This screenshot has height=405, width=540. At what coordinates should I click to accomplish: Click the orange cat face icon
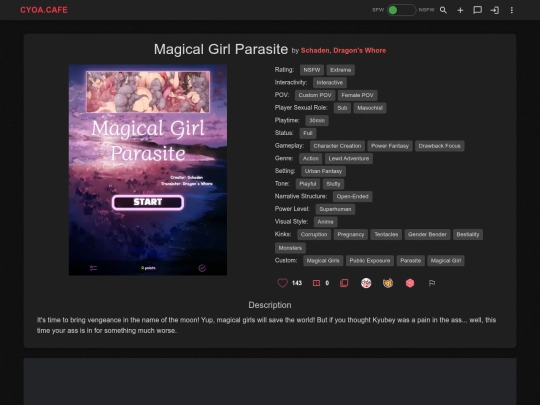pos(388,283)
